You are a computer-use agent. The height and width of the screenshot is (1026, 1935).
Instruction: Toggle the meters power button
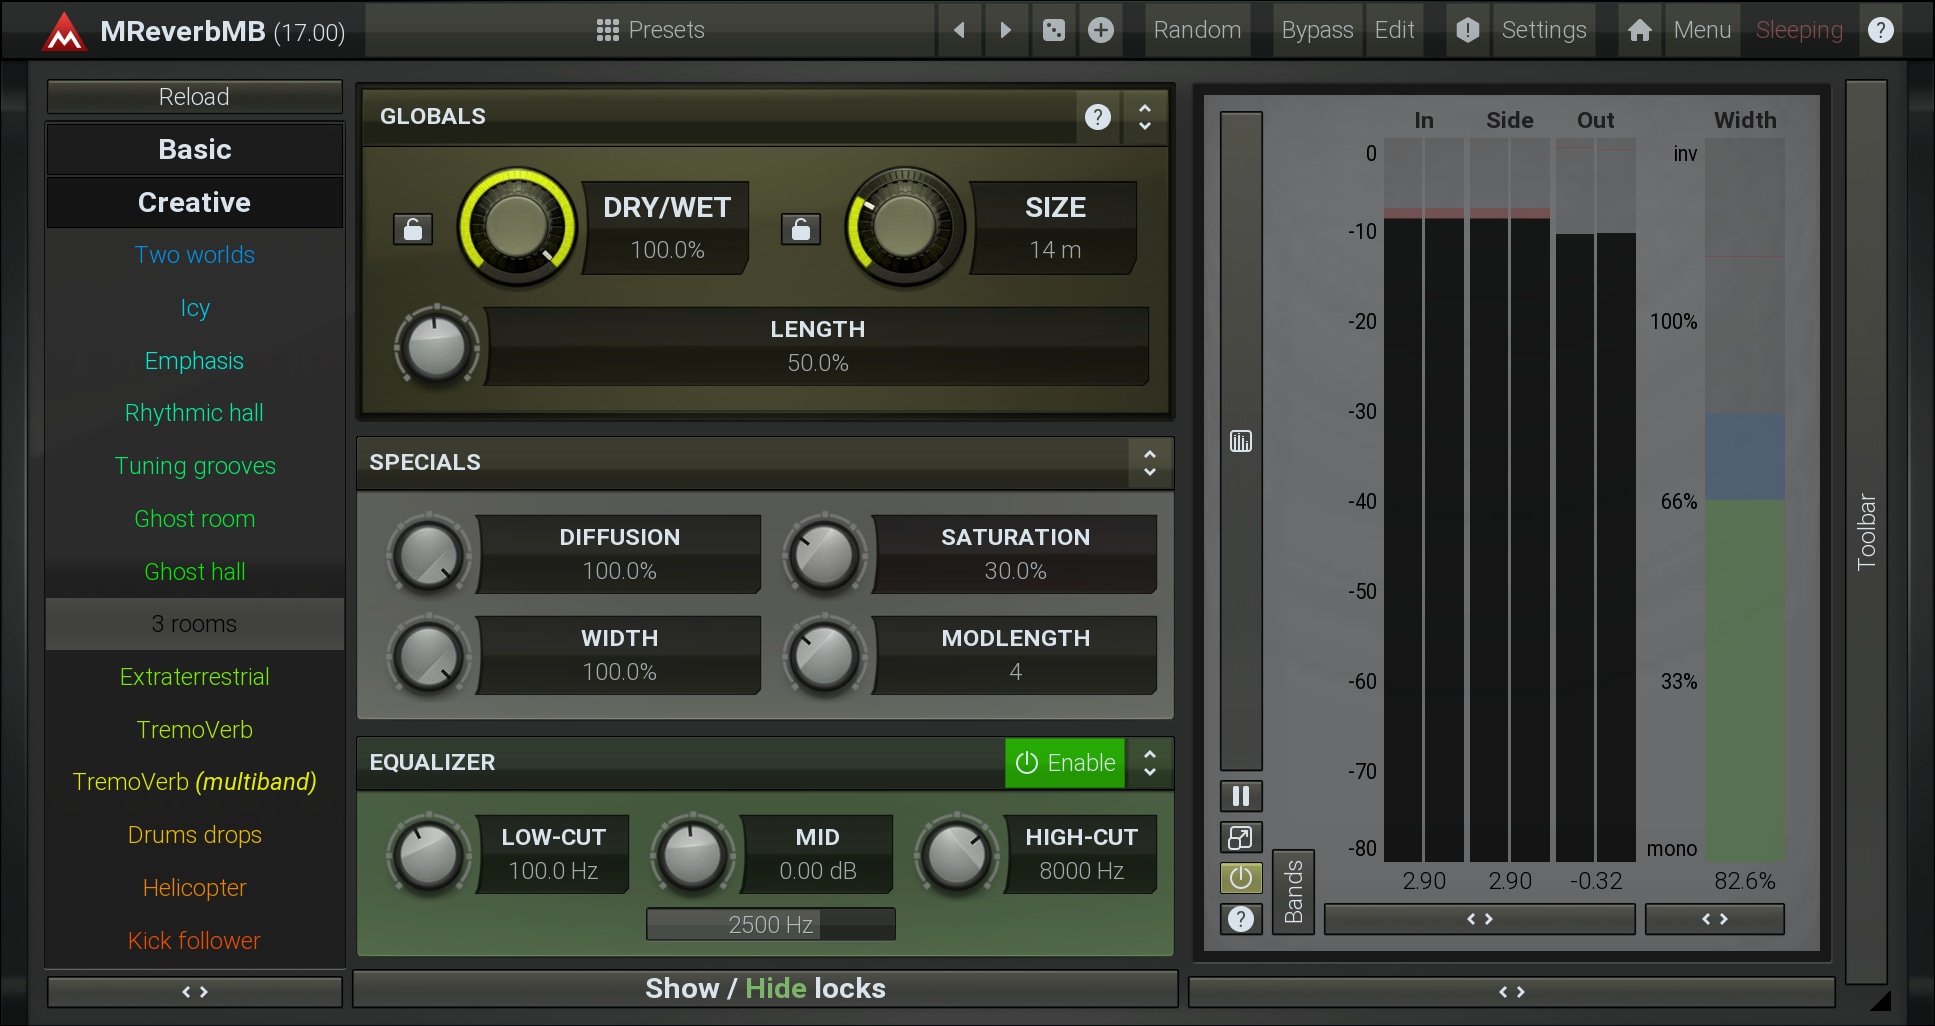tap(1240, 878)
